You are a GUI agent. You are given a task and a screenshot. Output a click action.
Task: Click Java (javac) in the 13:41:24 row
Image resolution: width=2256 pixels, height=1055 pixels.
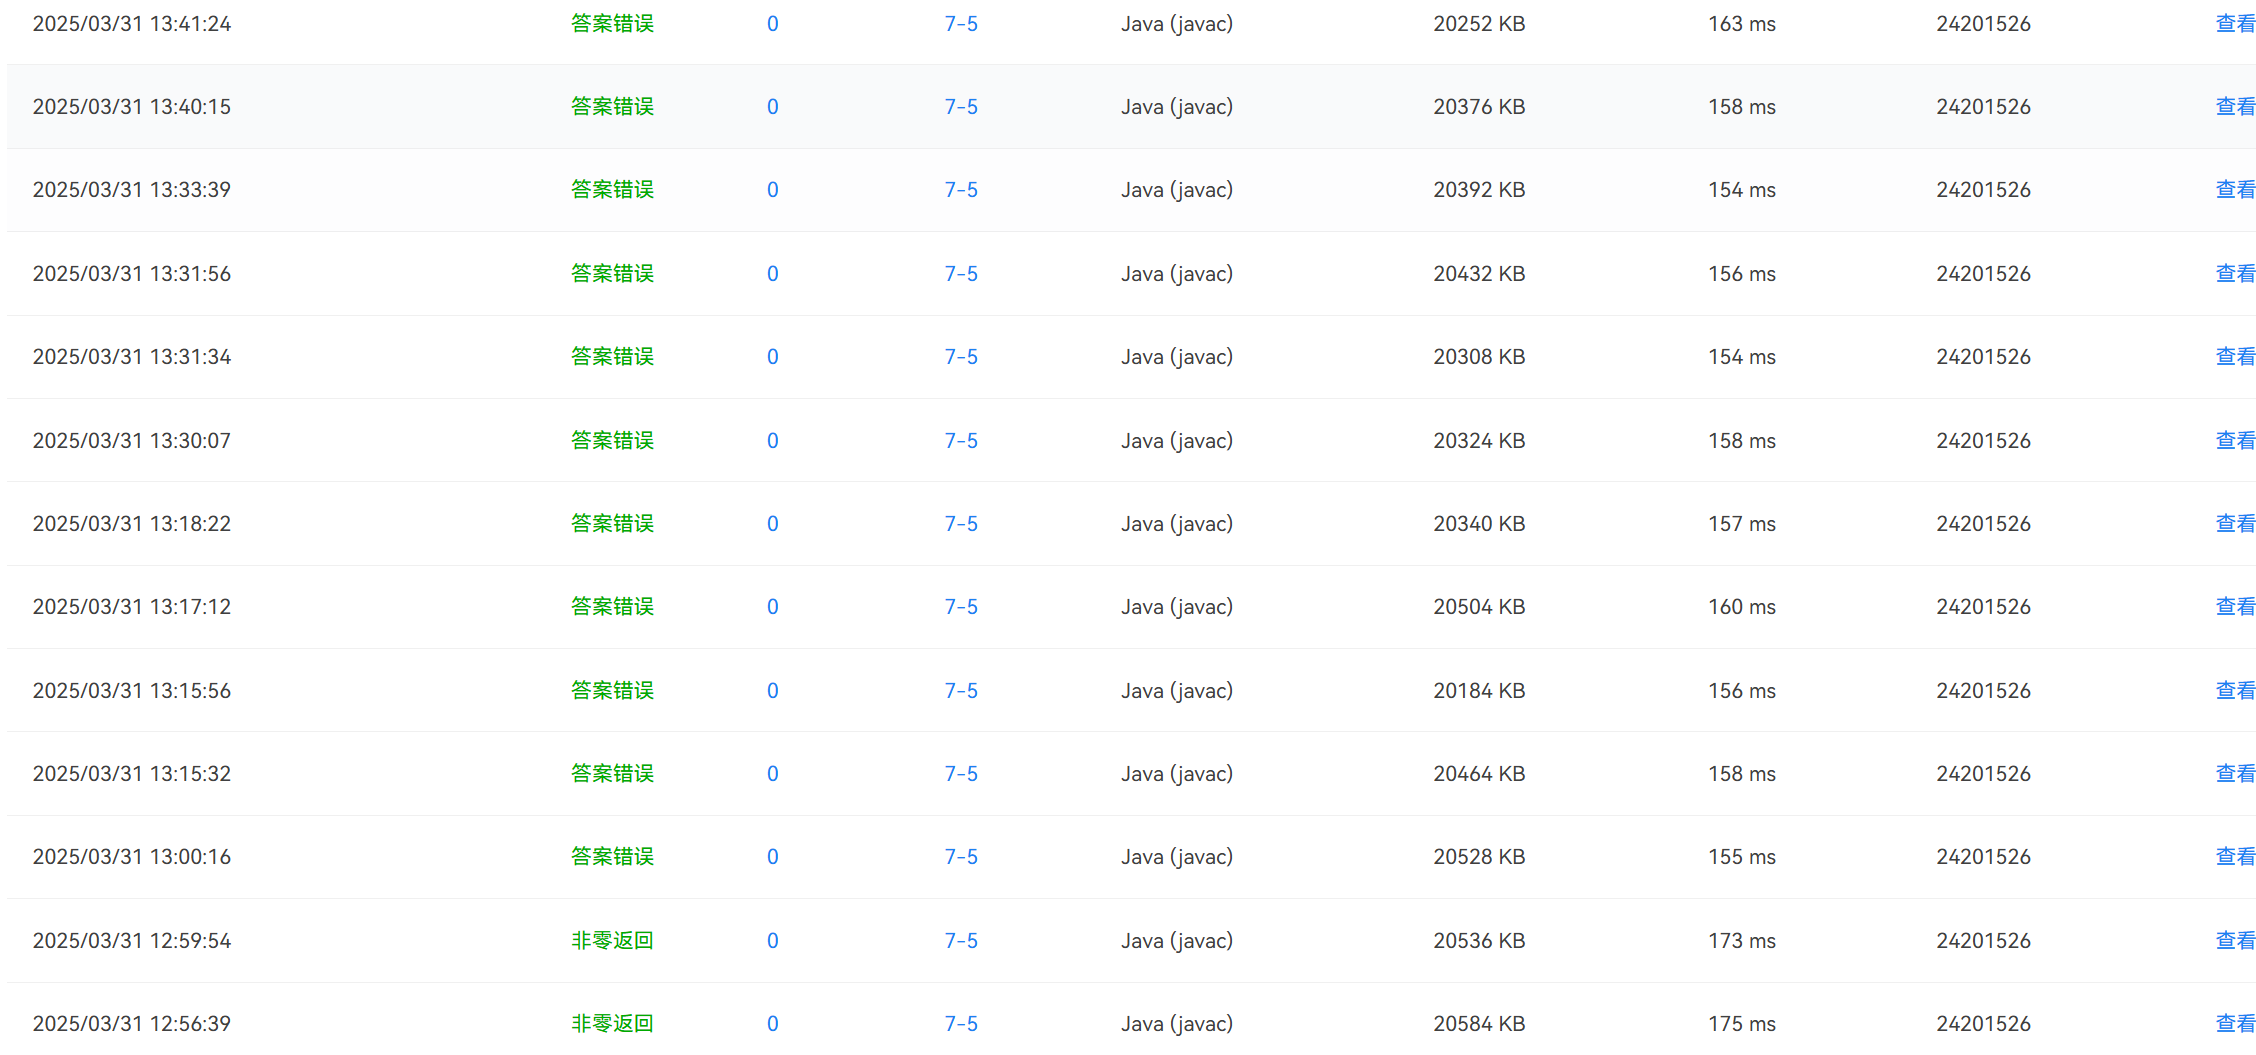tap(1177, 24)
